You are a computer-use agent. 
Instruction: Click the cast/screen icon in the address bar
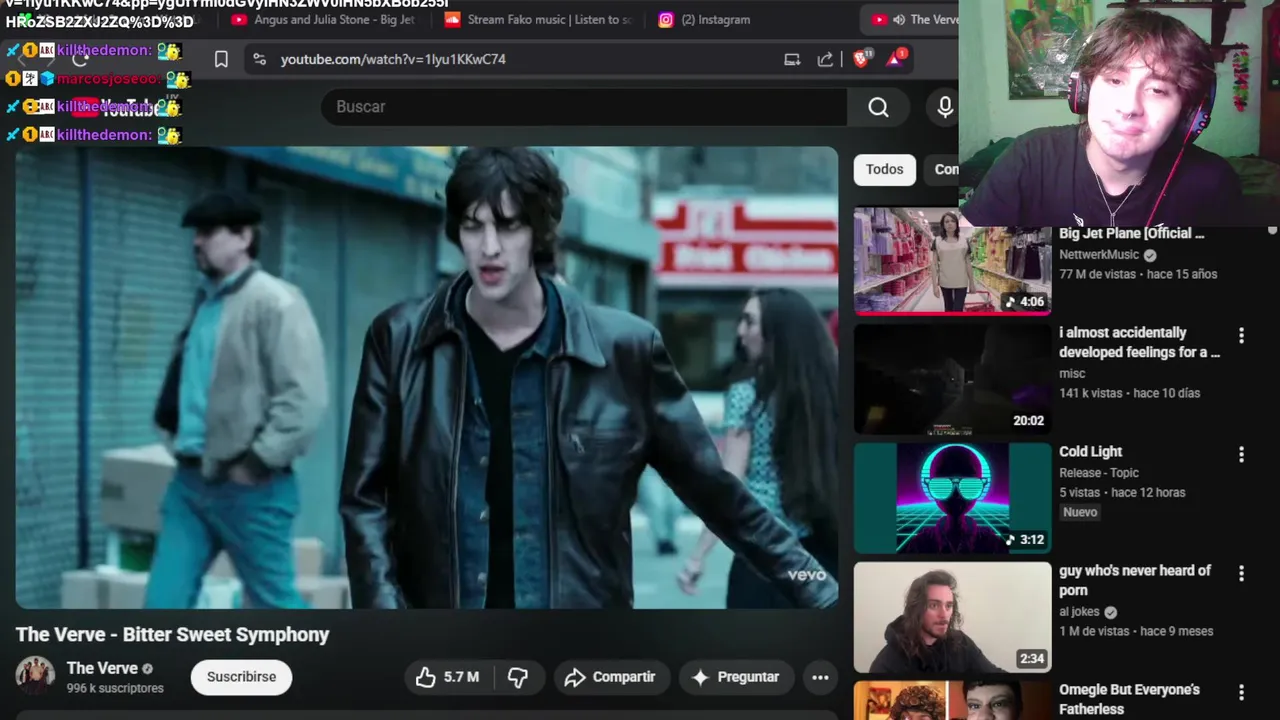click(x=792, y=59)
